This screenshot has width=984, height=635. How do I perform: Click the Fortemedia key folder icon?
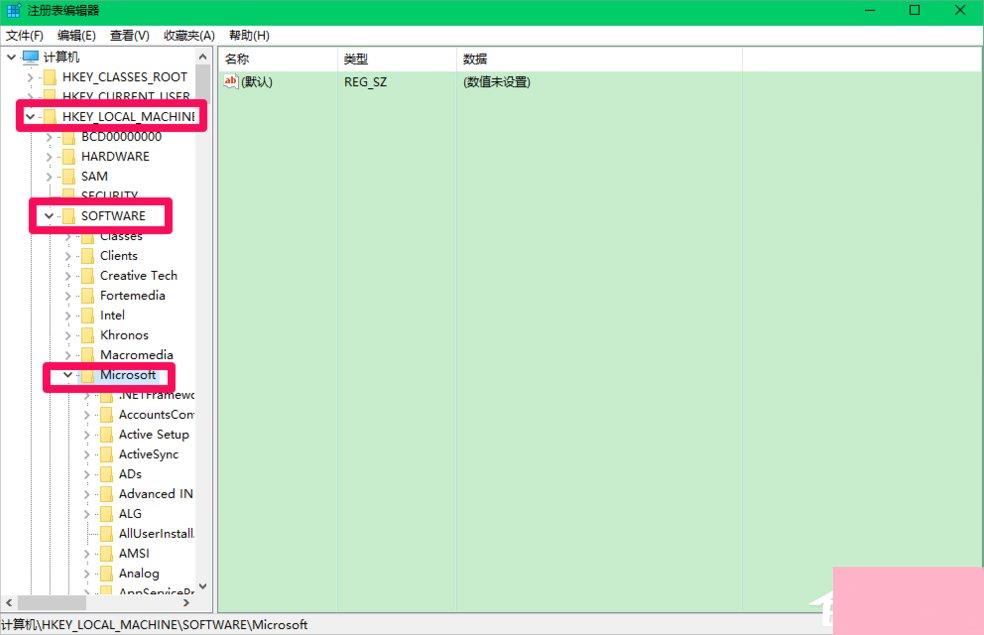tap(87, 295)
